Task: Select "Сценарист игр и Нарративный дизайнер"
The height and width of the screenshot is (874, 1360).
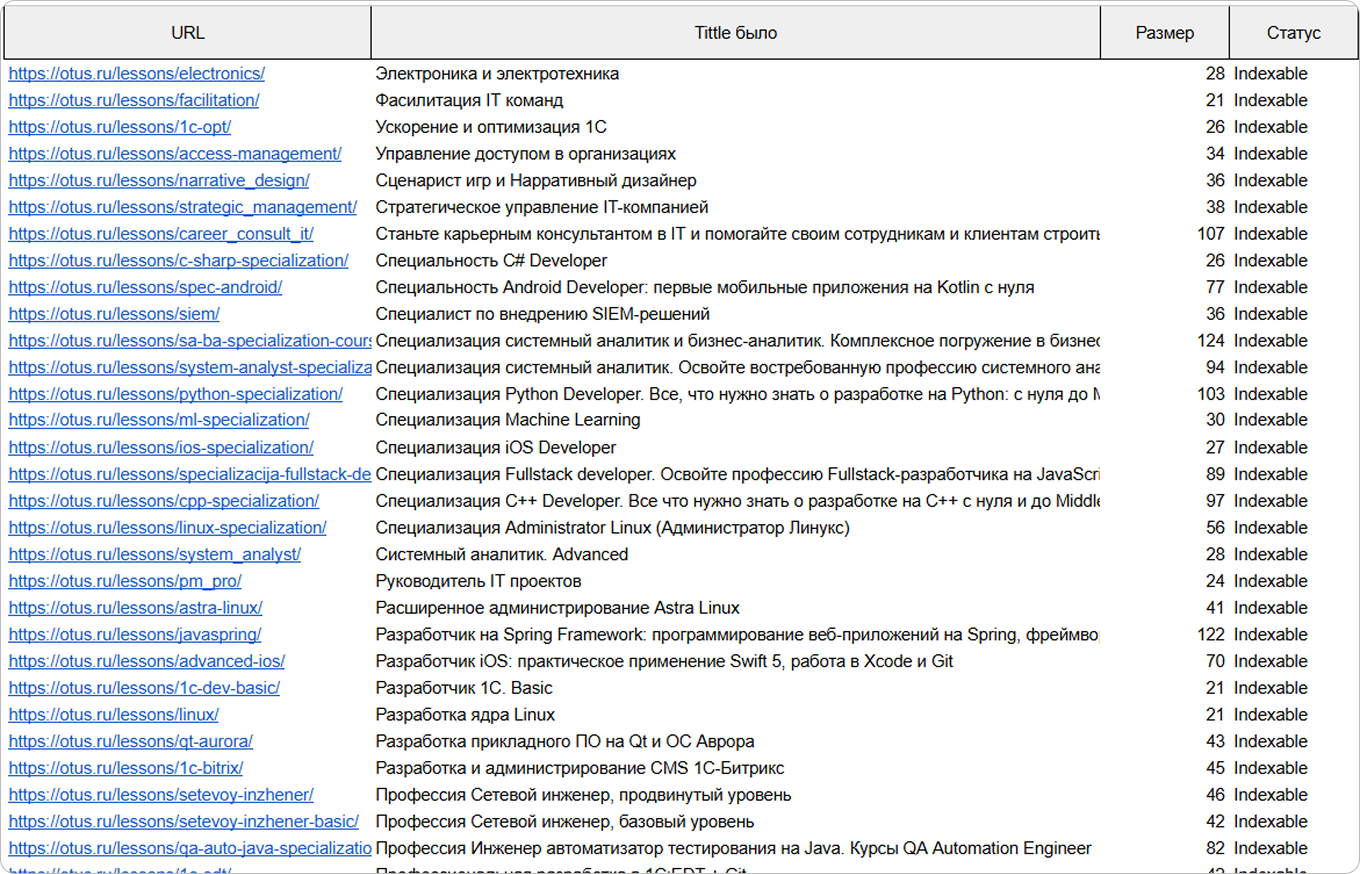Action: coord(536,180)
